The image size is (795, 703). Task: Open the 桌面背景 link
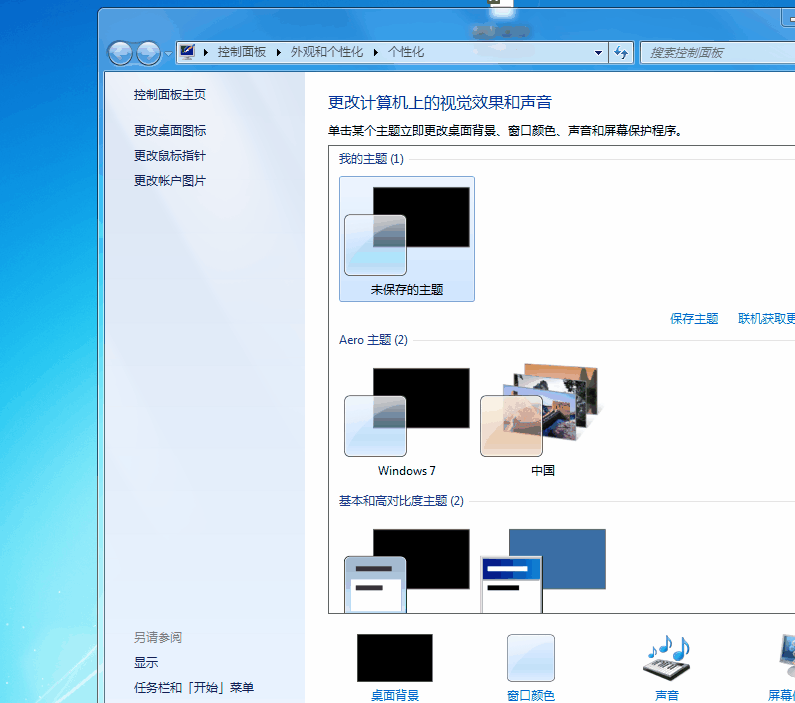[394, 695]
